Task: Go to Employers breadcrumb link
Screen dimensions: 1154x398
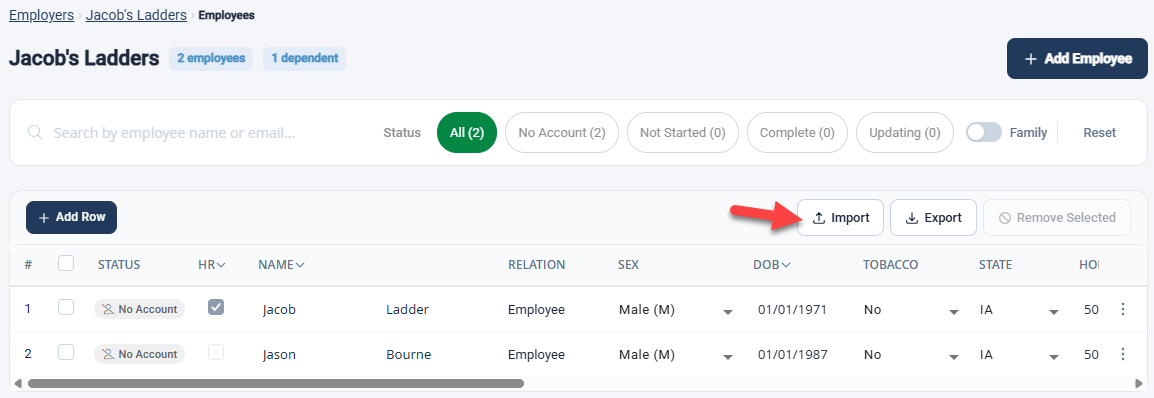Action: click(x=41, y=15)
